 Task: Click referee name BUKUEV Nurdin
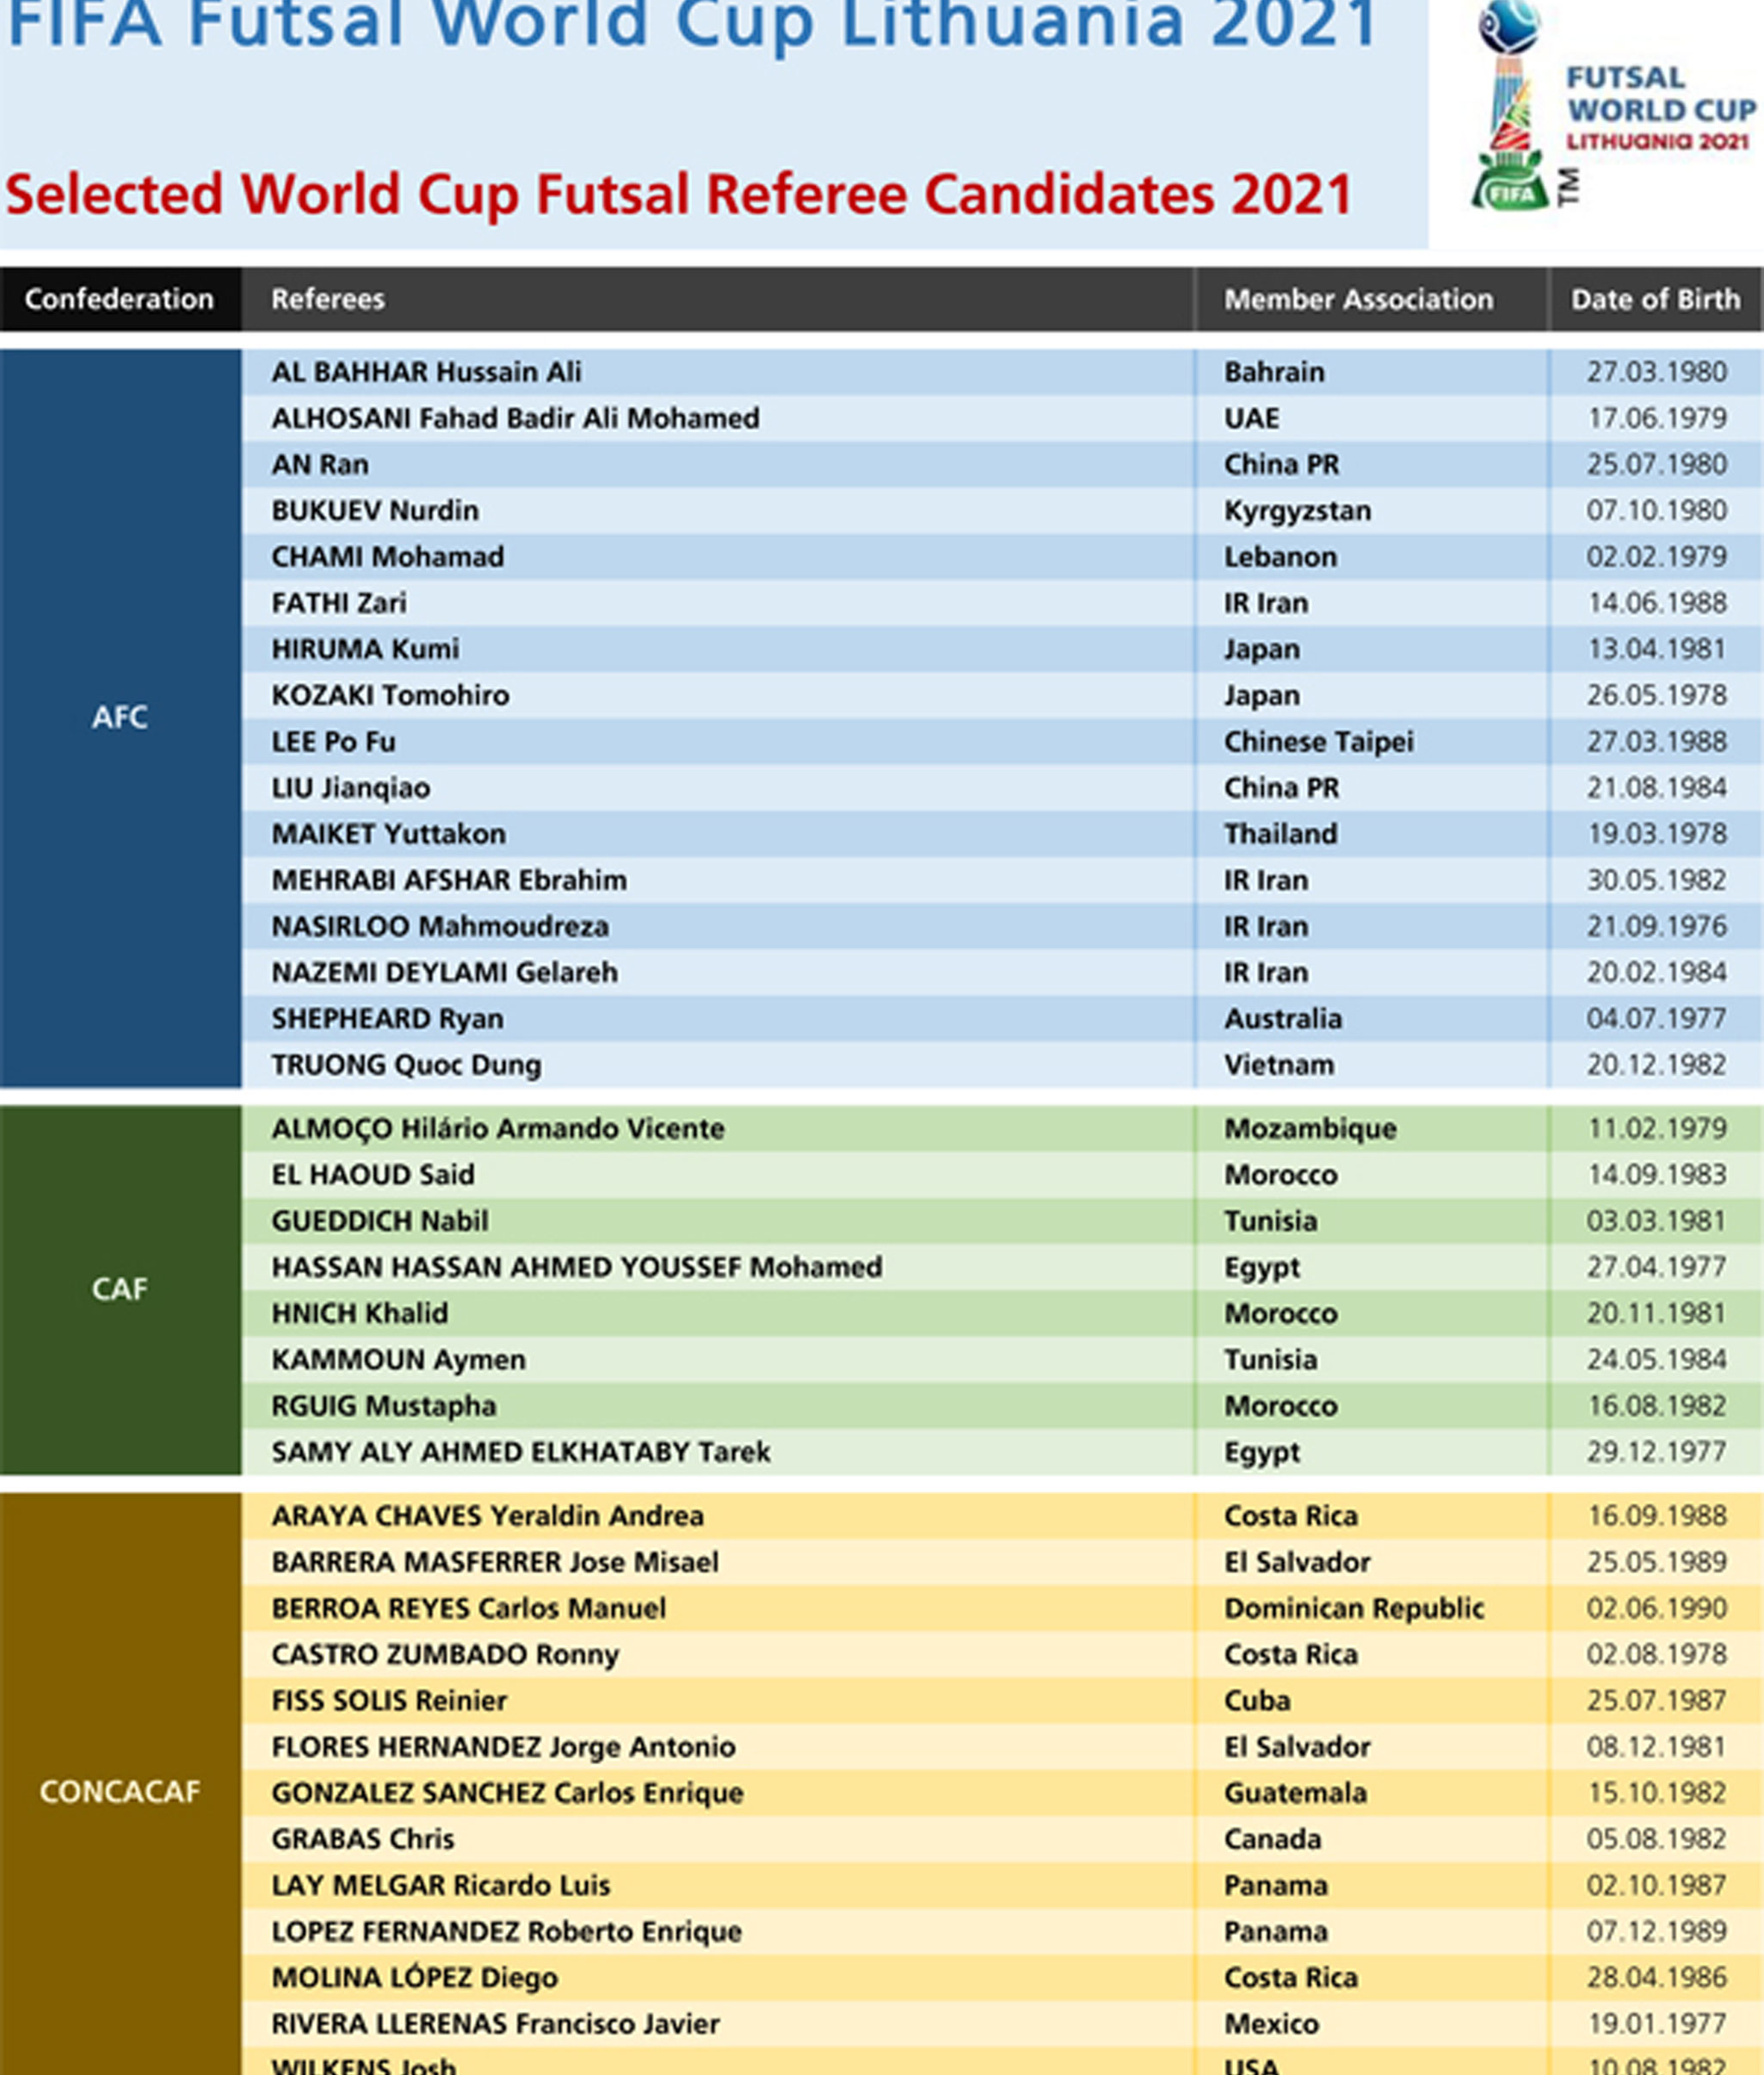tap(375, 510)
